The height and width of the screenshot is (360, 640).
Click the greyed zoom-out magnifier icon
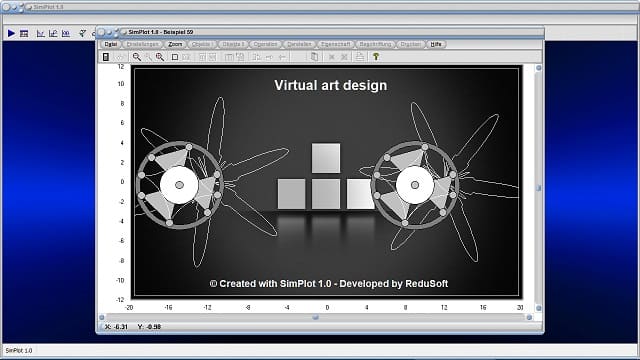click(148, 57)
